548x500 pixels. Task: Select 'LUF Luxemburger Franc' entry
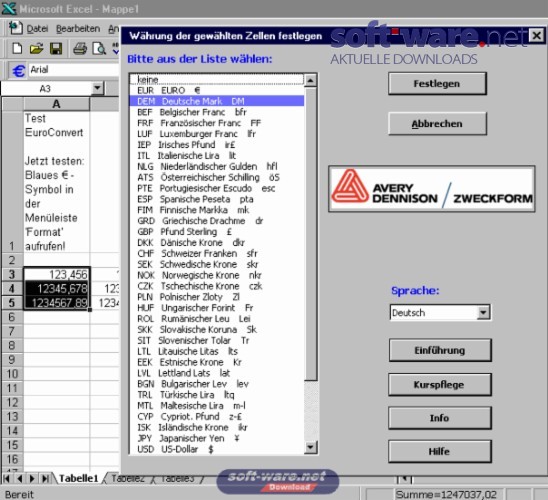217,134
